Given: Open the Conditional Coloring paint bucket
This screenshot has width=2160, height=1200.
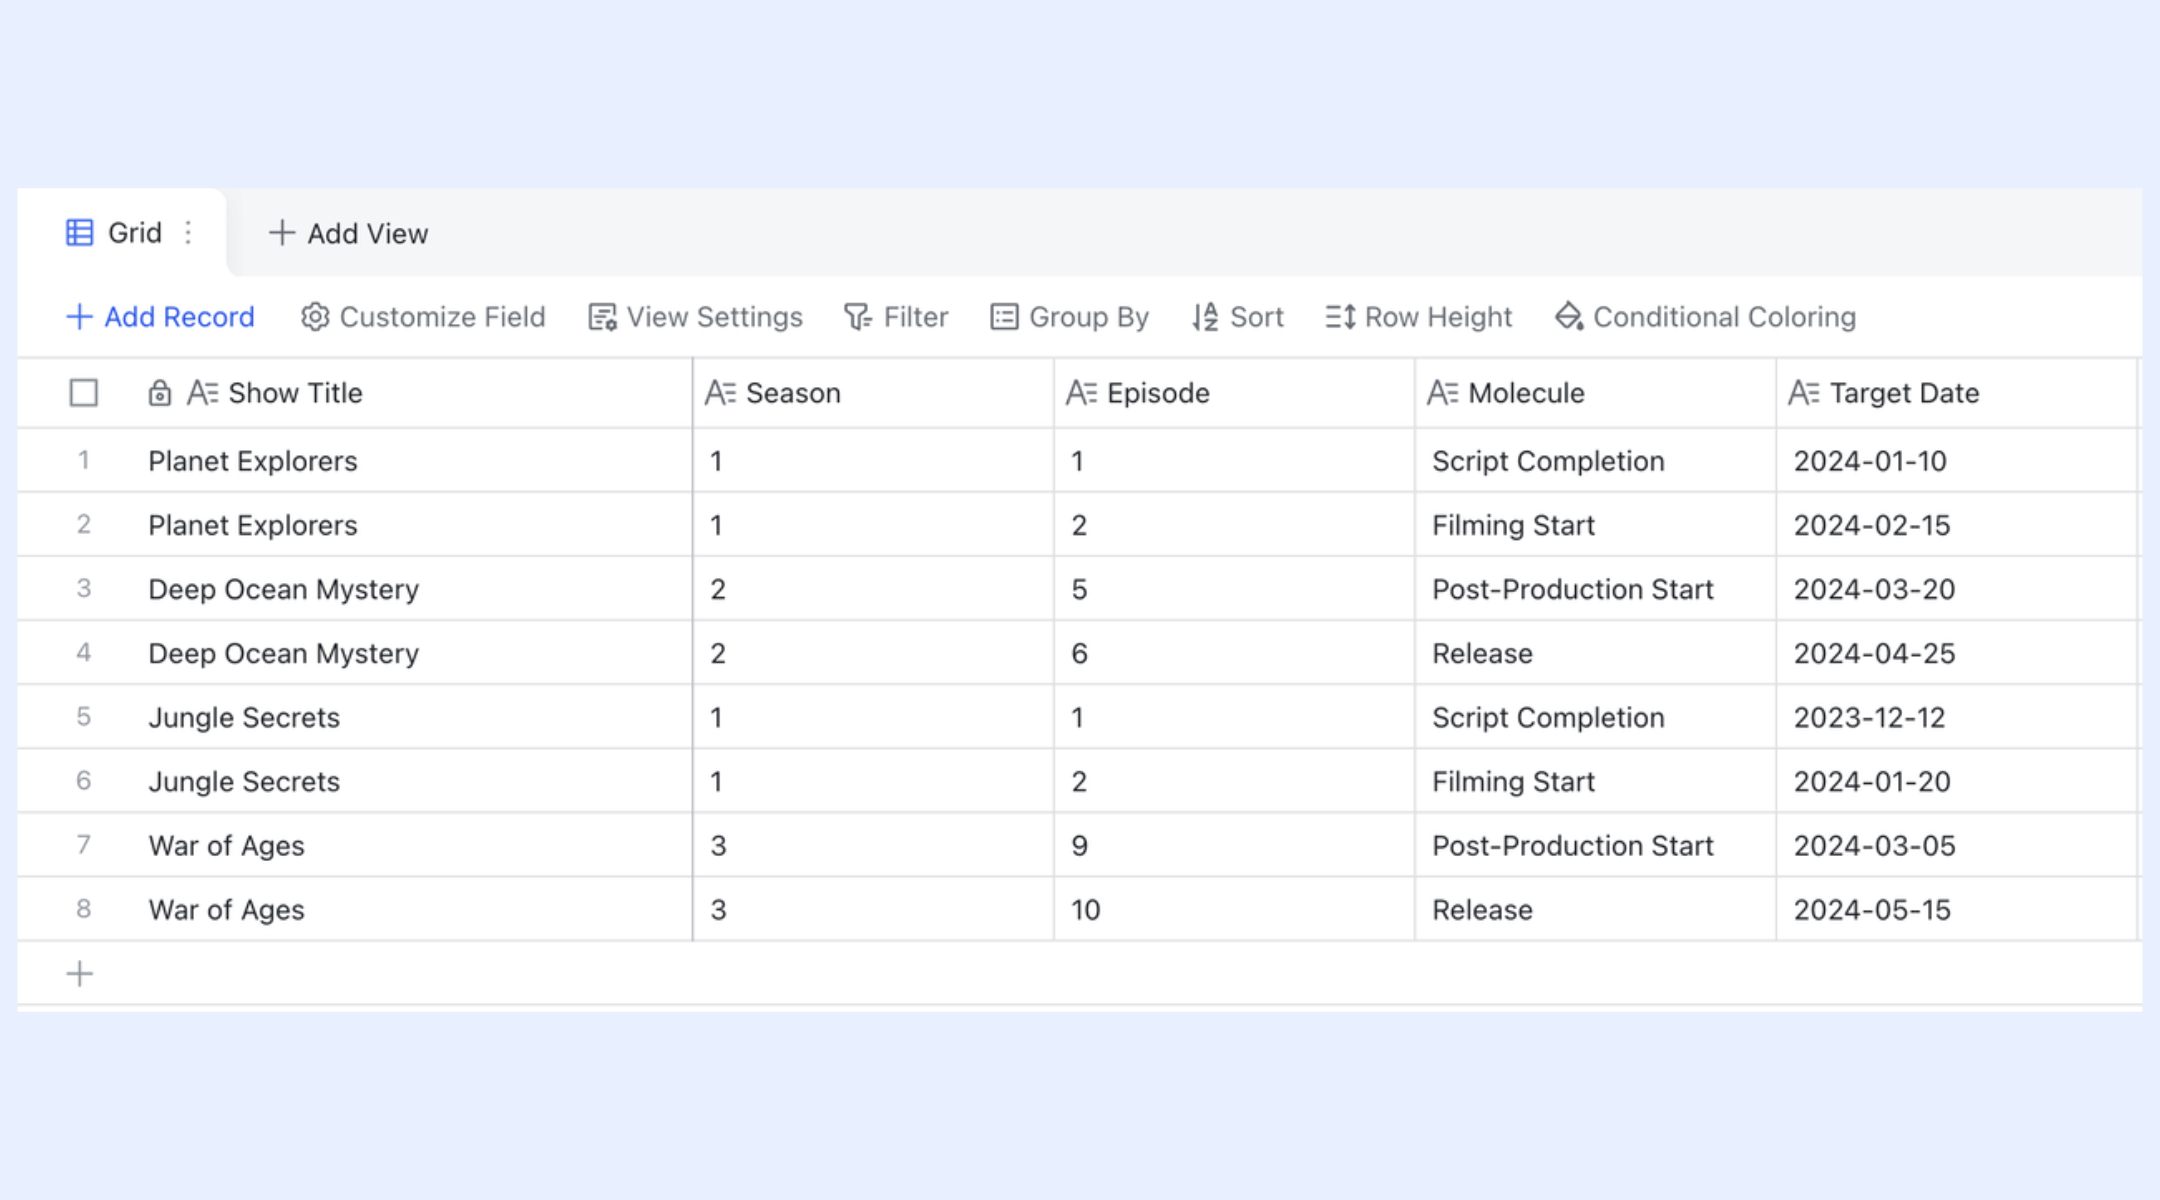Looking at the screenshot, I should point(1569,317).
